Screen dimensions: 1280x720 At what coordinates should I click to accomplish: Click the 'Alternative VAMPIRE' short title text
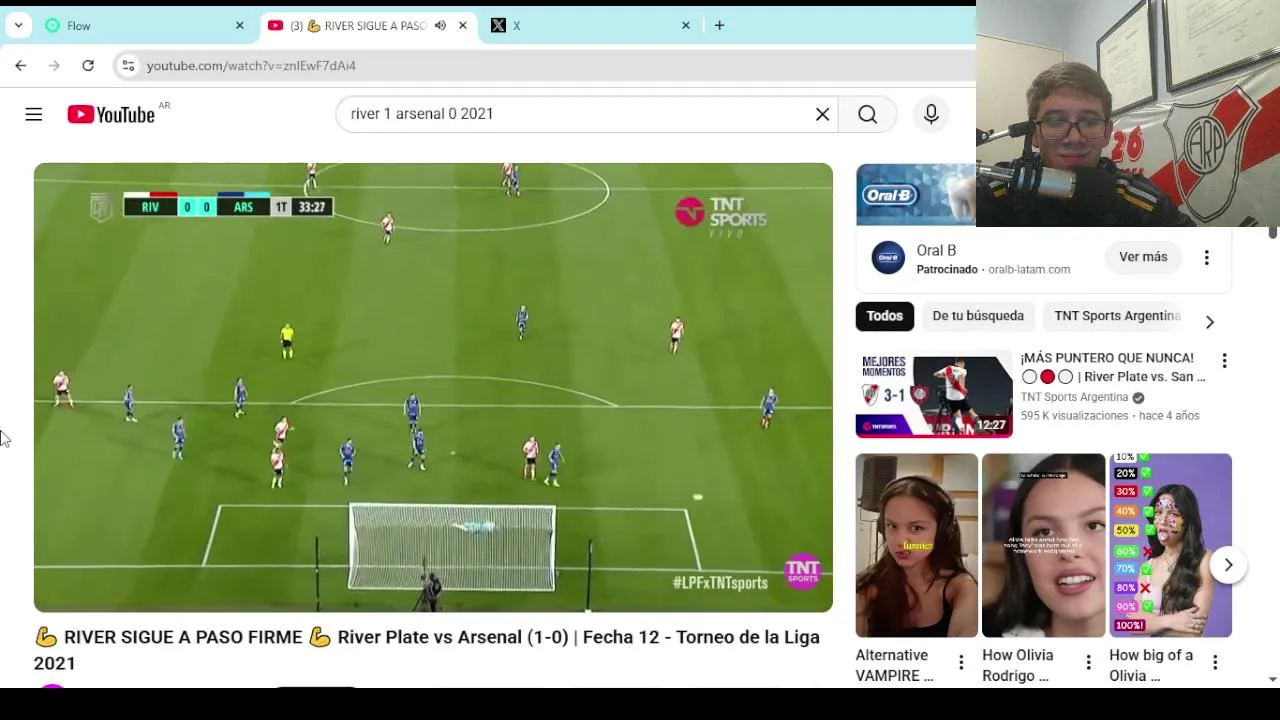(x=895, y=665)
